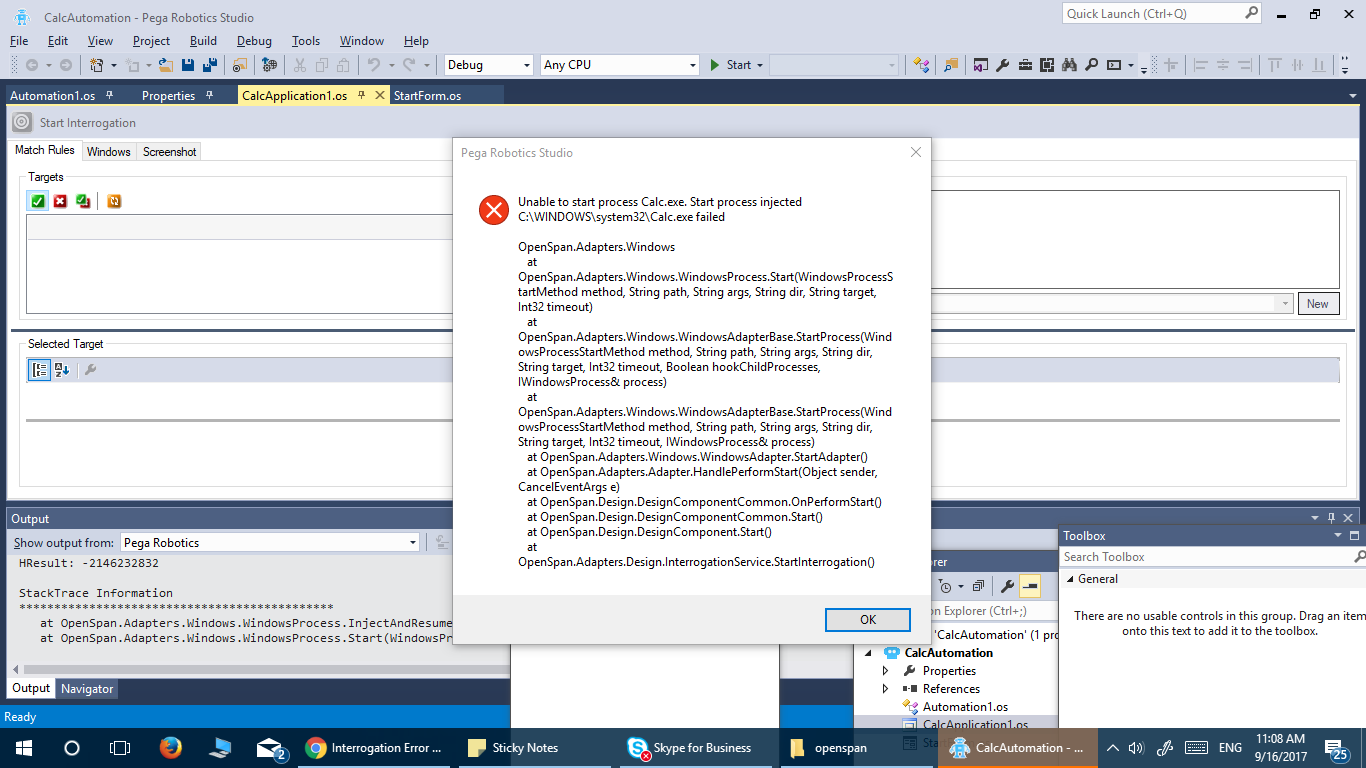Click the green checkmark match-all targets icon
This screenshot has width=1366, height=768.
tap(38, 201)
